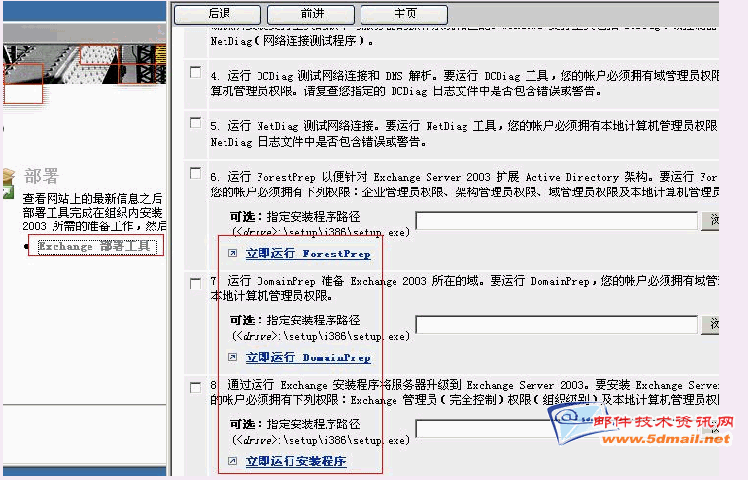Screen dimensions: 748x480
Task: Click the arrow icon beside 立即运行安装程序
Action: (232, 460)
